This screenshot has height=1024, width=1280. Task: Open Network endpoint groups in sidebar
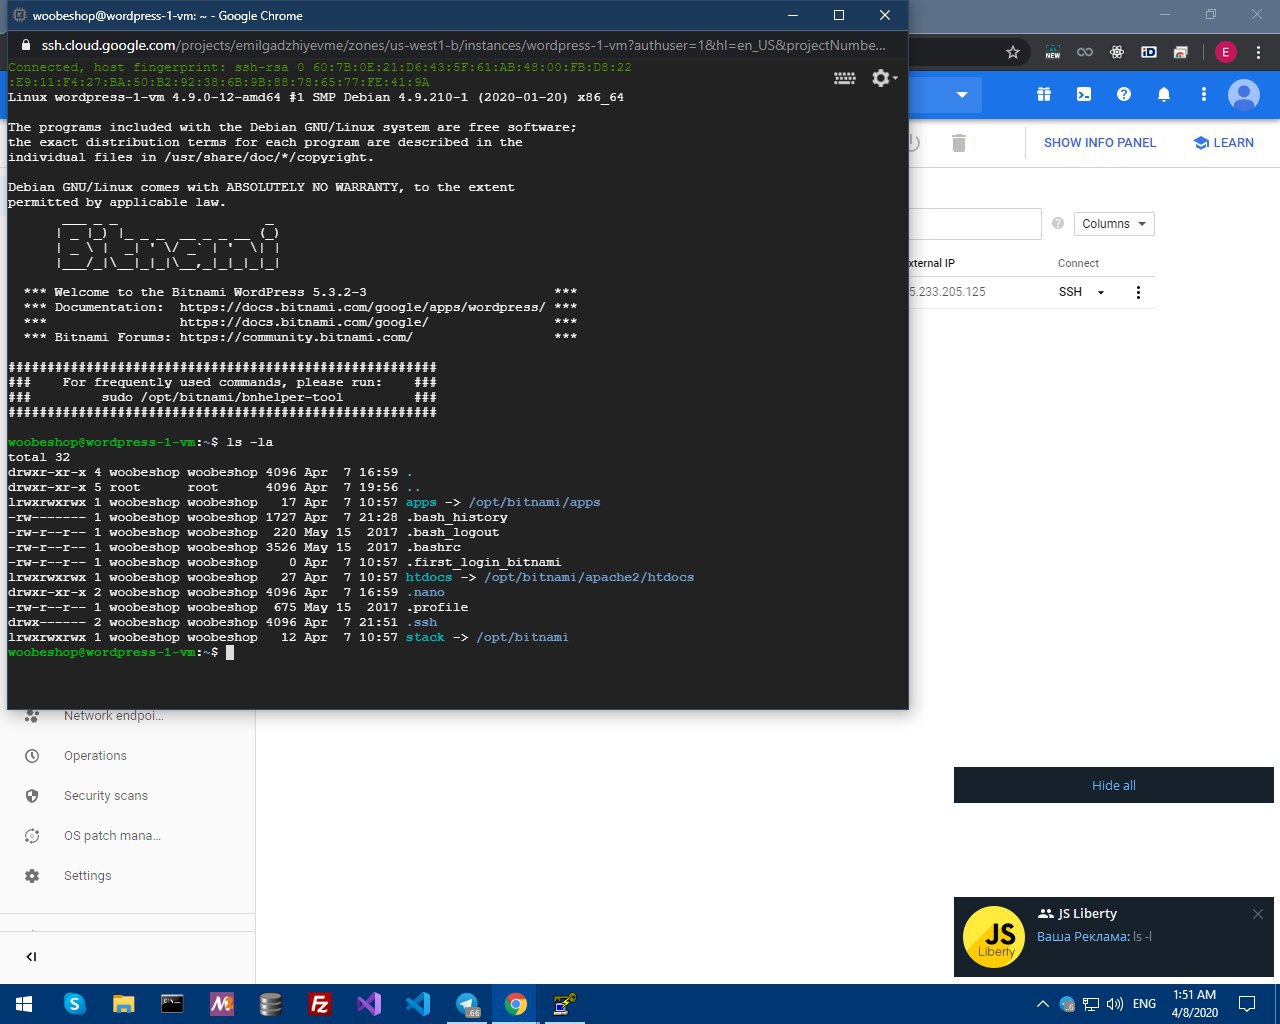114,716
